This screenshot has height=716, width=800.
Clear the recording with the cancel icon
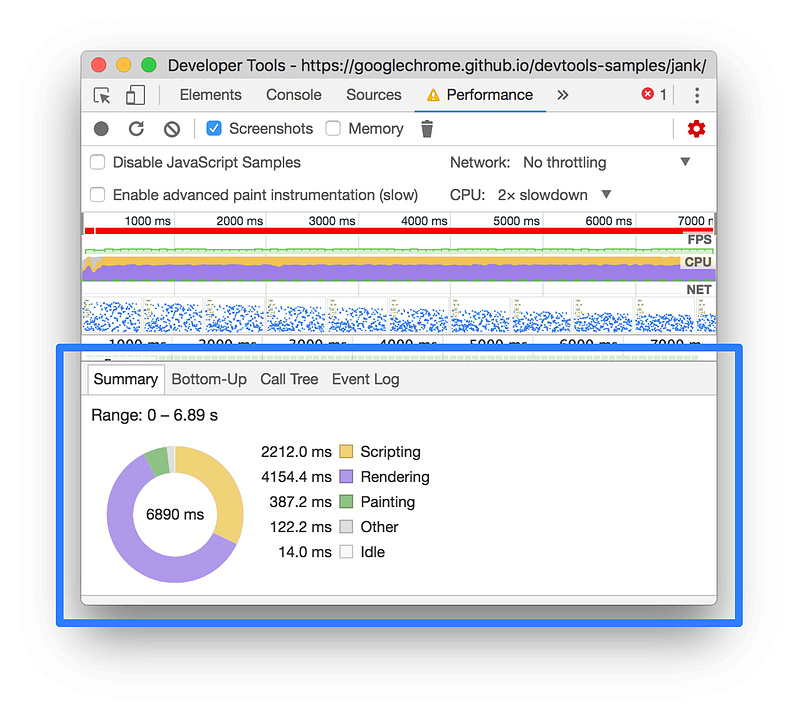pos(172,129)
